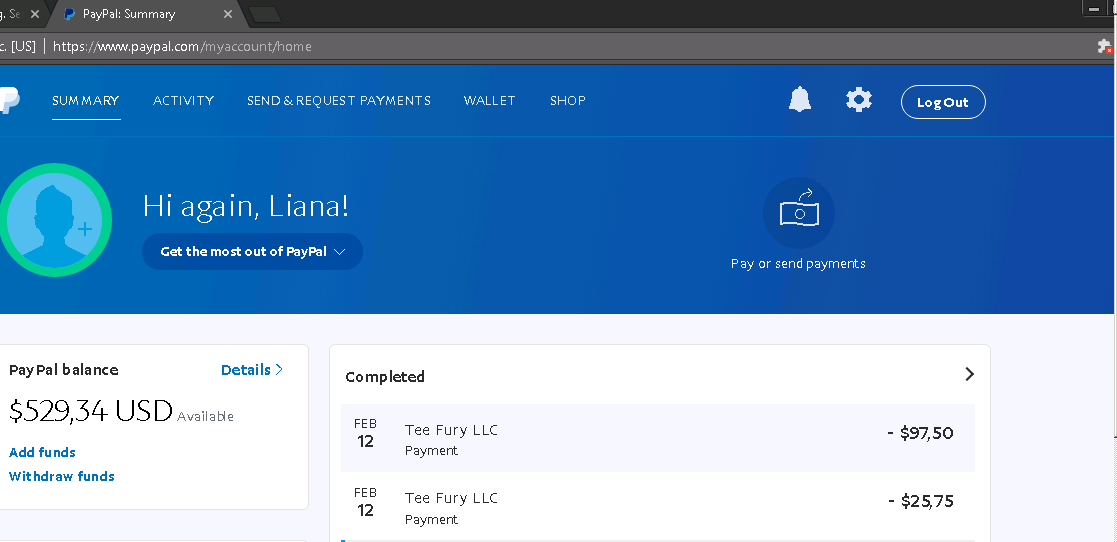Open the Tee Fury LLC $97,50 payment

pos(658,438)
